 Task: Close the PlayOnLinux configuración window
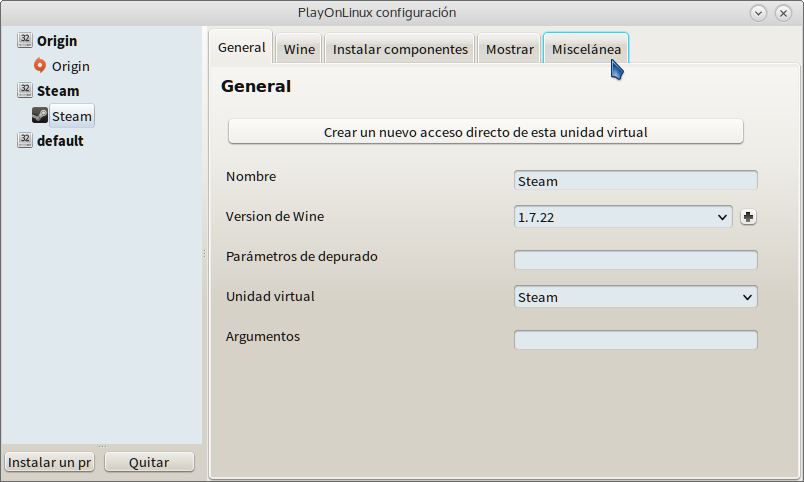783,13
